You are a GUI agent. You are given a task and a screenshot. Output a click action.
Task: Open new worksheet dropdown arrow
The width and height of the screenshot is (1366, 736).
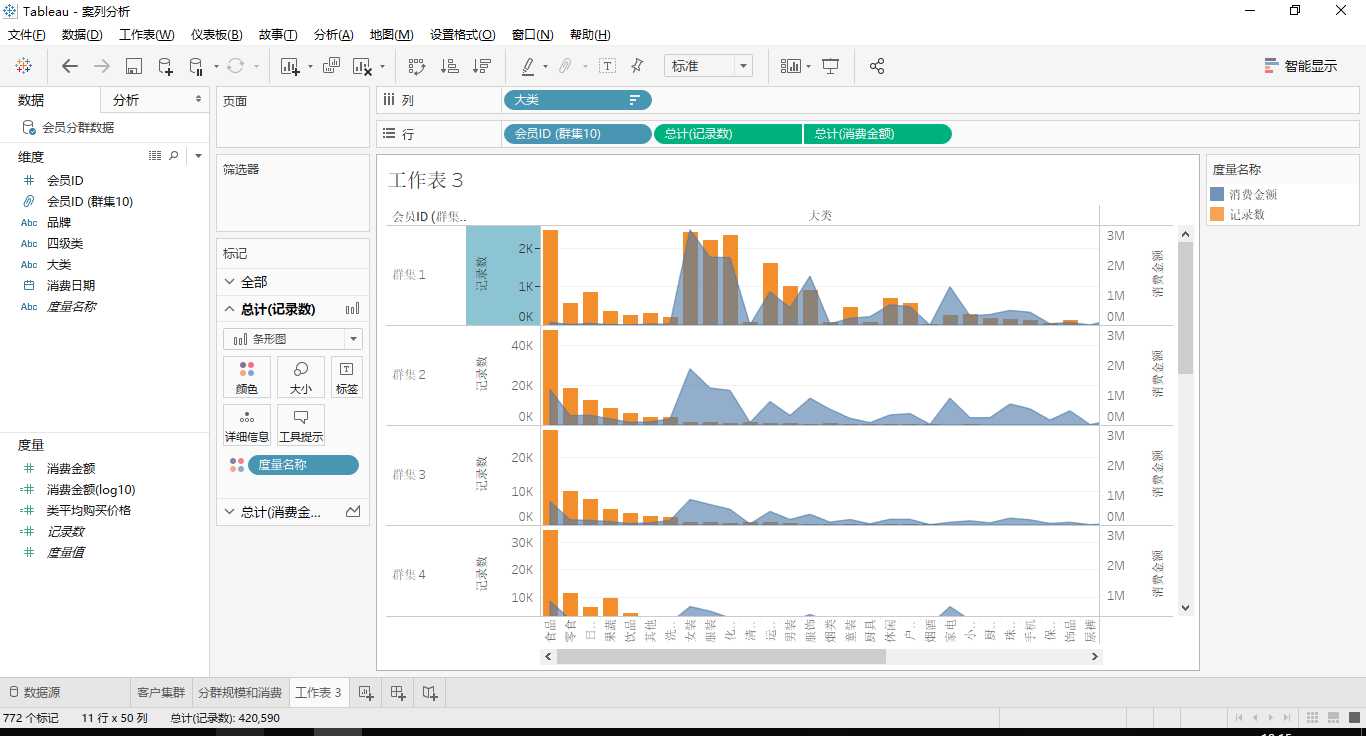coord(310,67)
